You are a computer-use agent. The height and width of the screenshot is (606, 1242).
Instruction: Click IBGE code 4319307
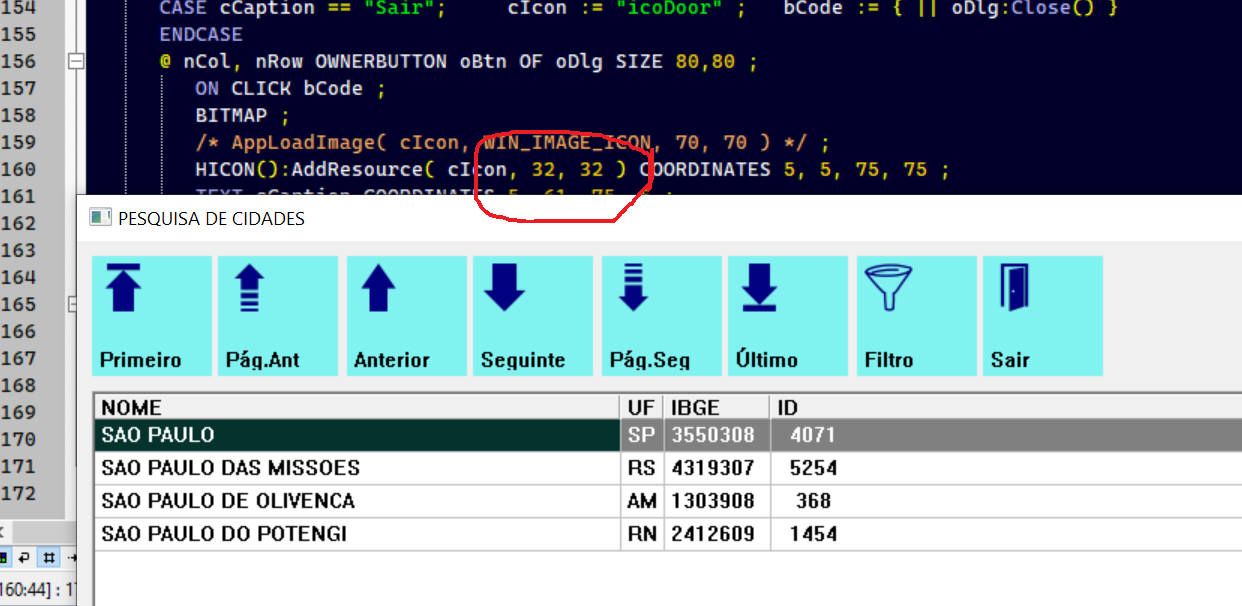(x=713, y=468)
